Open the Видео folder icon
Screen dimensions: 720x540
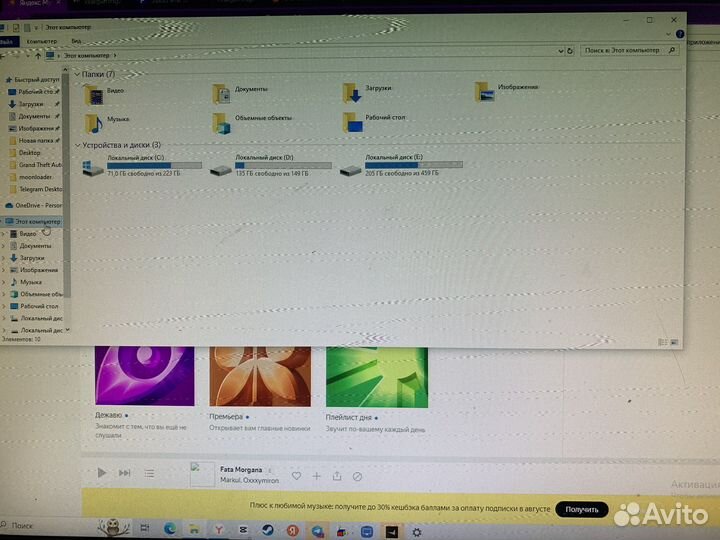95,95
